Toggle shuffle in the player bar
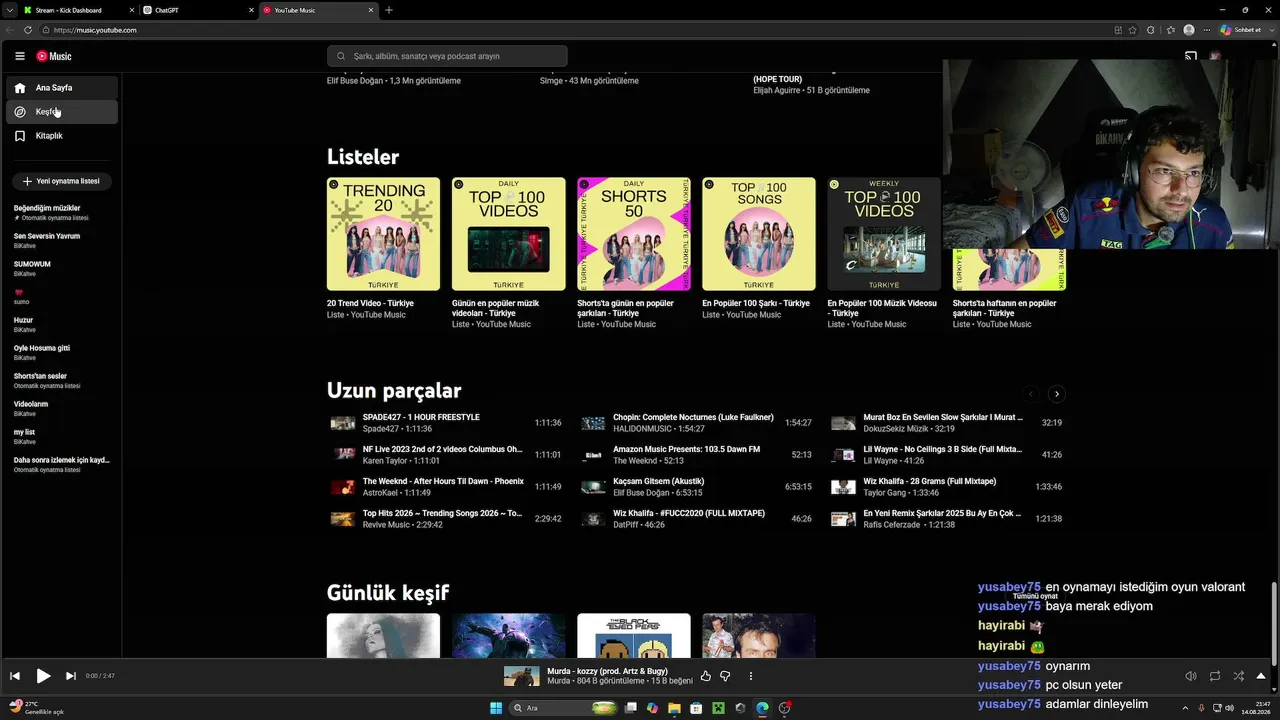The width and height of the screenshot is (1280, 720). point(1239,676)
